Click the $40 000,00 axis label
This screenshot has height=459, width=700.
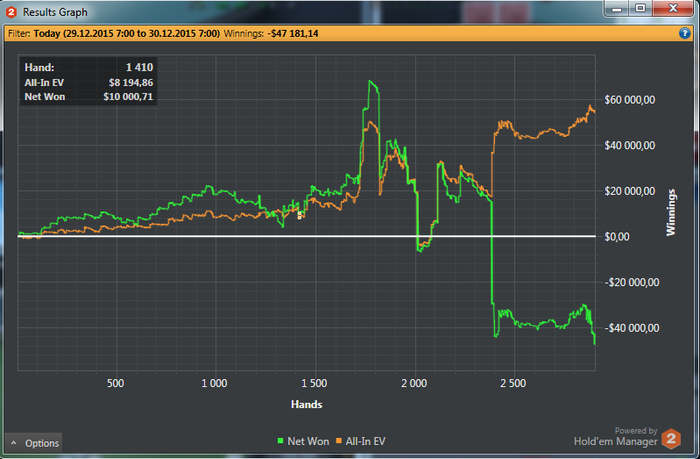630,146
